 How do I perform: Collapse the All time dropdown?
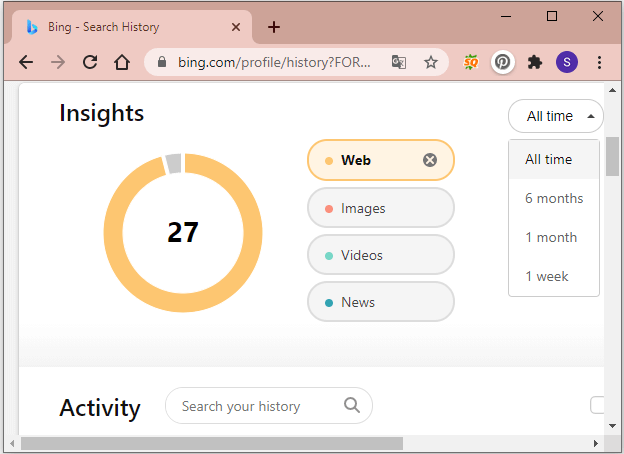click(556, 116)
